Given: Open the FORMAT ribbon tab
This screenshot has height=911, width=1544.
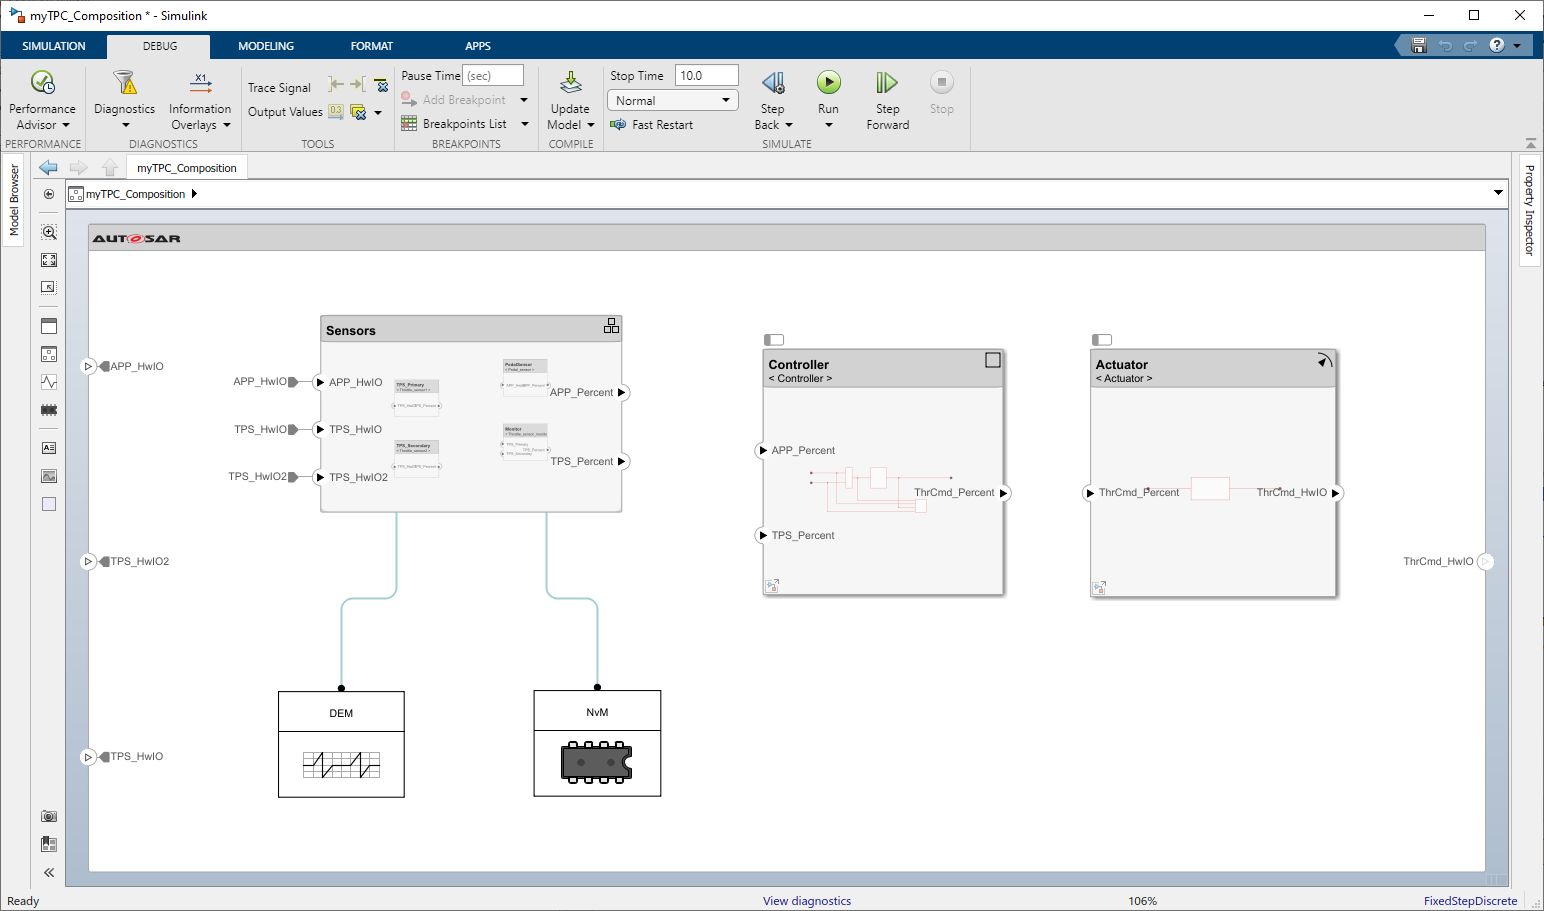Looking at the screenshot, I should (x=371, y=45).
